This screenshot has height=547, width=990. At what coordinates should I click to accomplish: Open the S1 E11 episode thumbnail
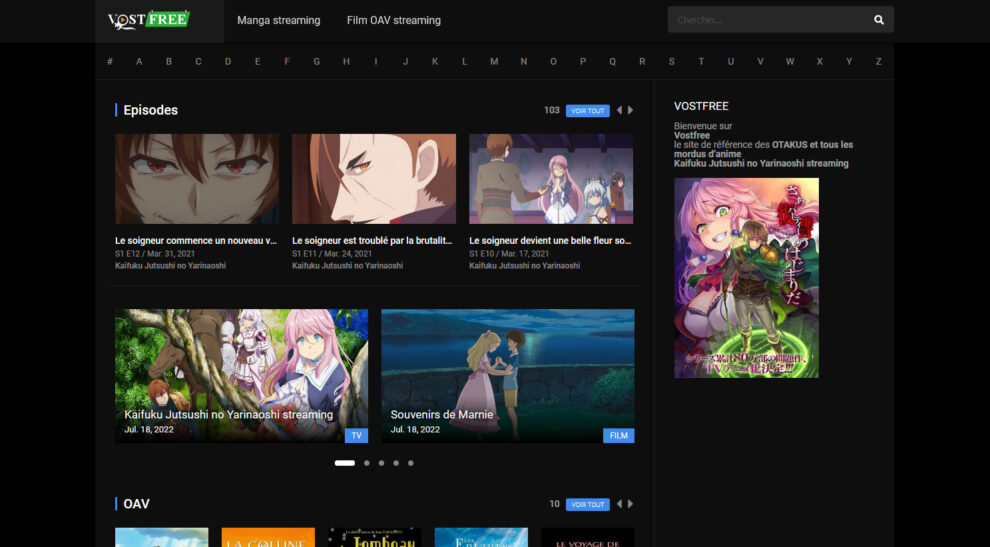point(374,179)
